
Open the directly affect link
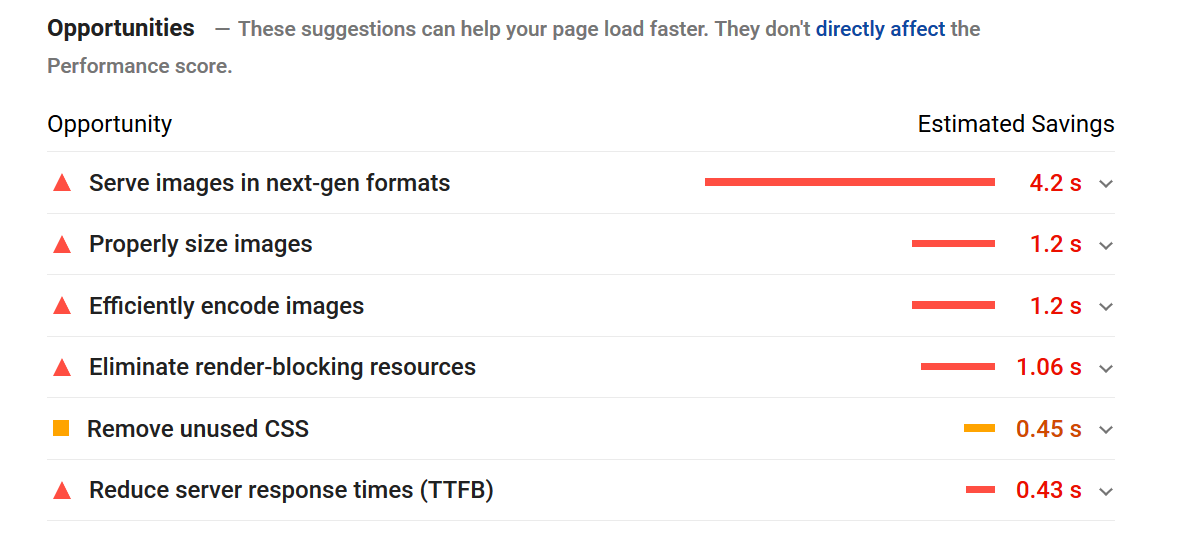[x=880, y=29]
